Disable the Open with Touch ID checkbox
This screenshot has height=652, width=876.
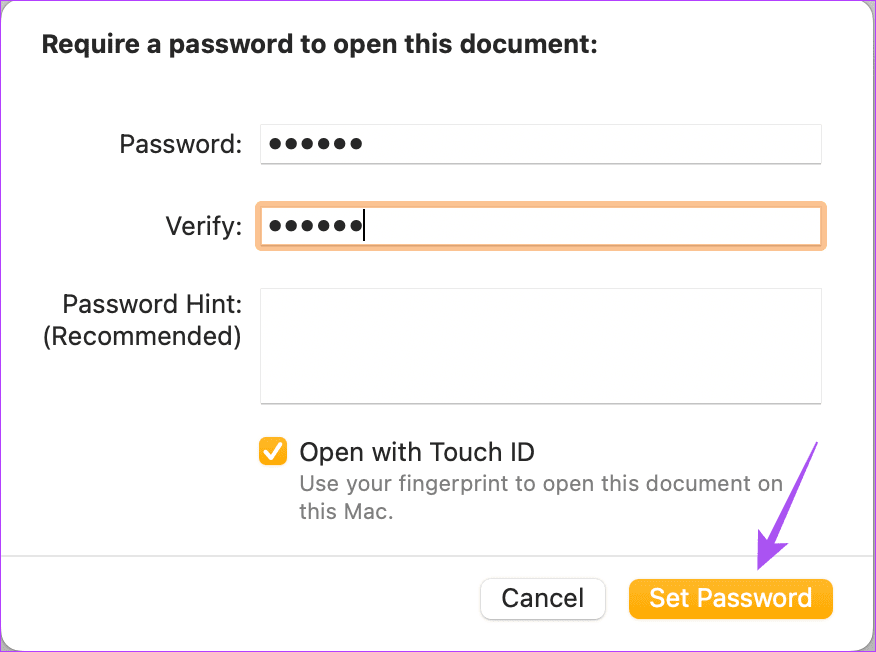coord(272,452)
